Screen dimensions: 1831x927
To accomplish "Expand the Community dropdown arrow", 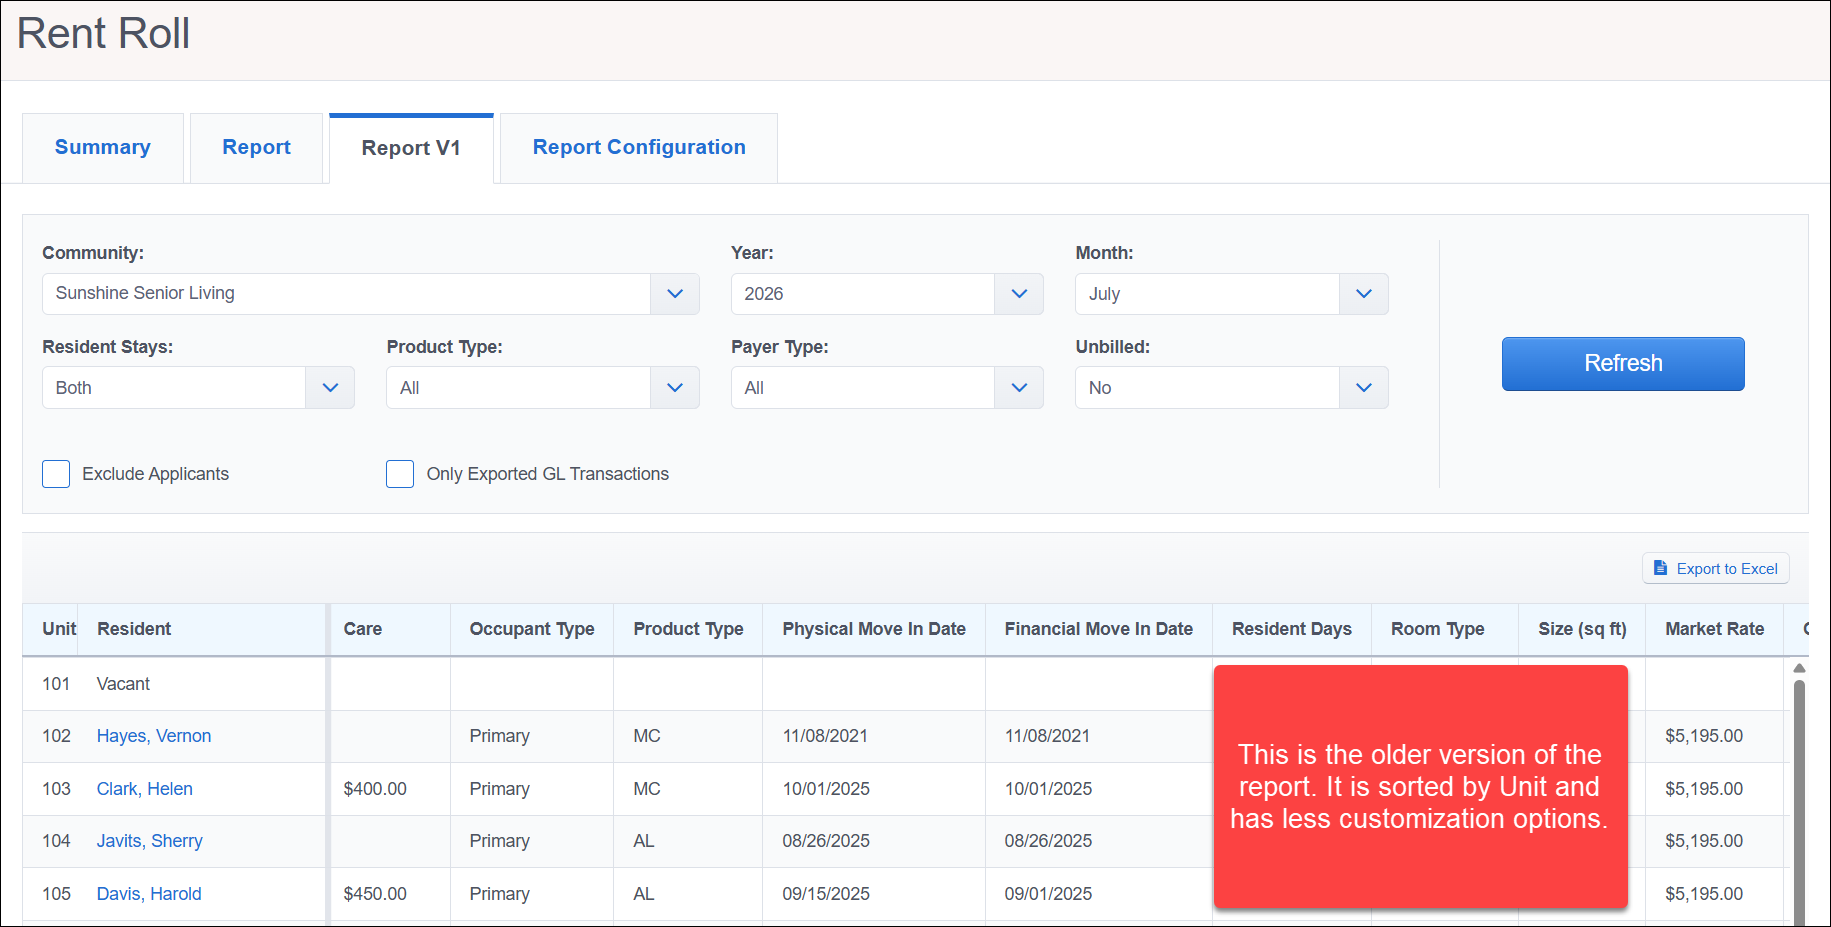I will (x=675, y=294).
